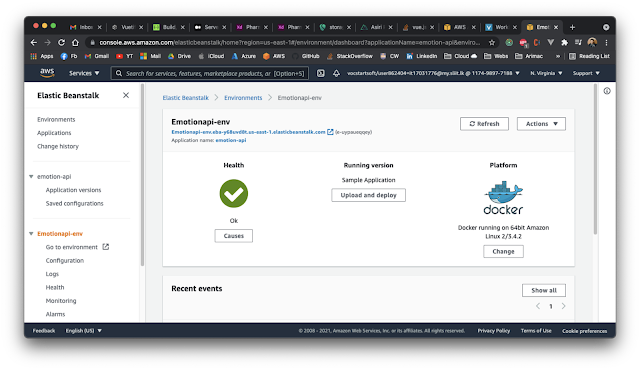Switch to the Inbox Gmail tab
This screenshot has height=370, width=640.
85,27
